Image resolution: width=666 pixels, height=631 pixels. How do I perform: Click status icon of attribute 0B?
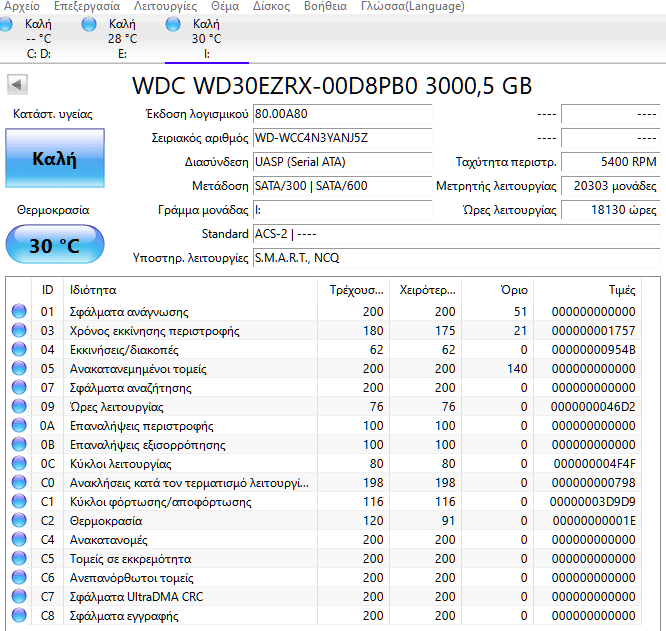[19, 444]
